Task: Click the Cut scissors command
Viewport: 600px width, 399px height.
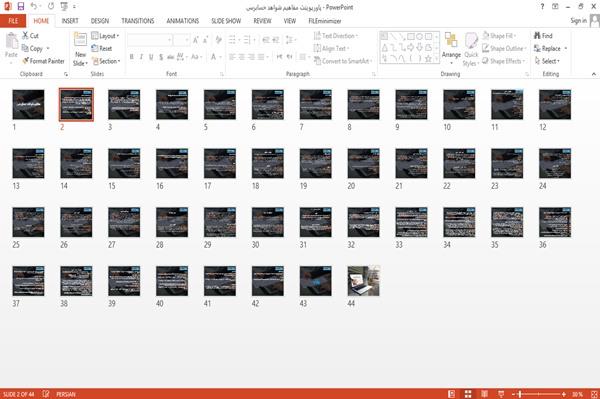Action: (x=30, y=36)
